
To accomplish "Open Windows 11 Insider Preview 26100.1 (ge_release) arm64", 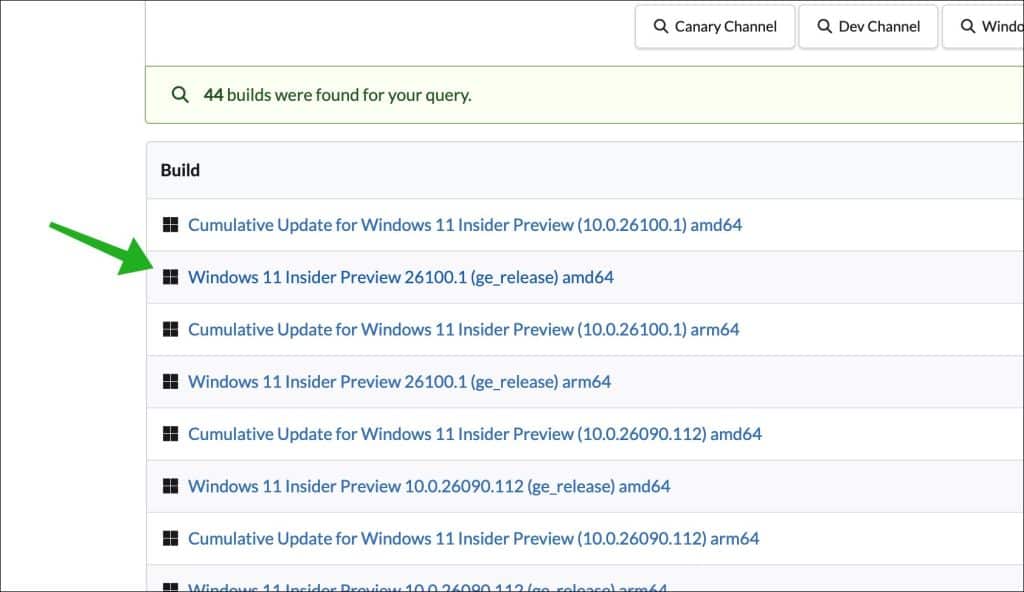I will (x=400, y=382).
